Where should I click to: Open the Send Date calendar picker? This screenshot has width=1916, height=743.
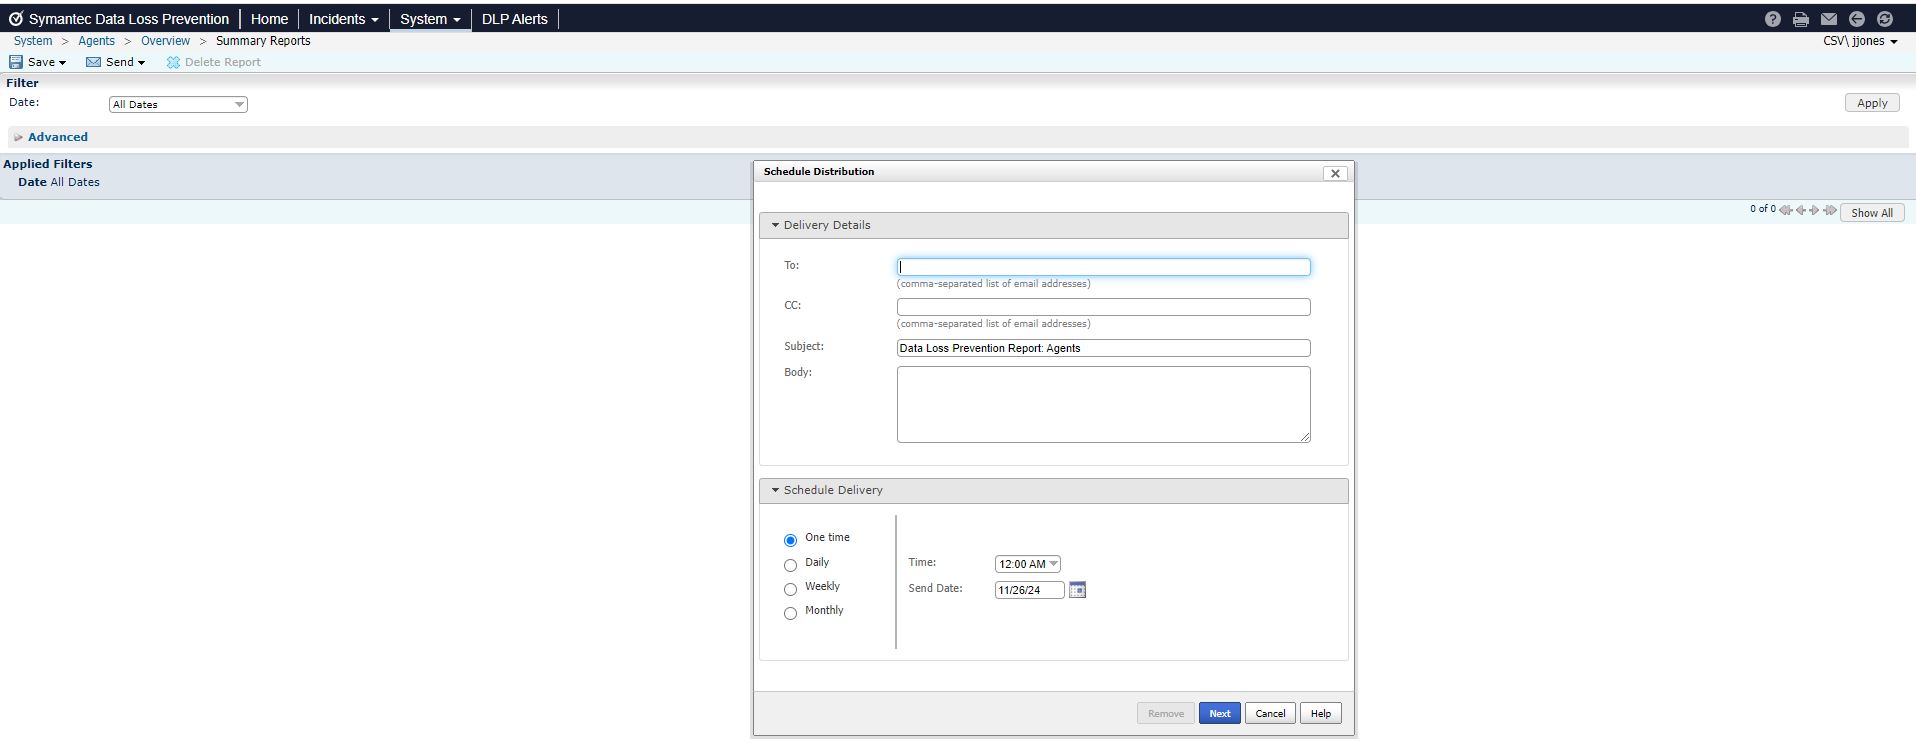(1077, 590)
